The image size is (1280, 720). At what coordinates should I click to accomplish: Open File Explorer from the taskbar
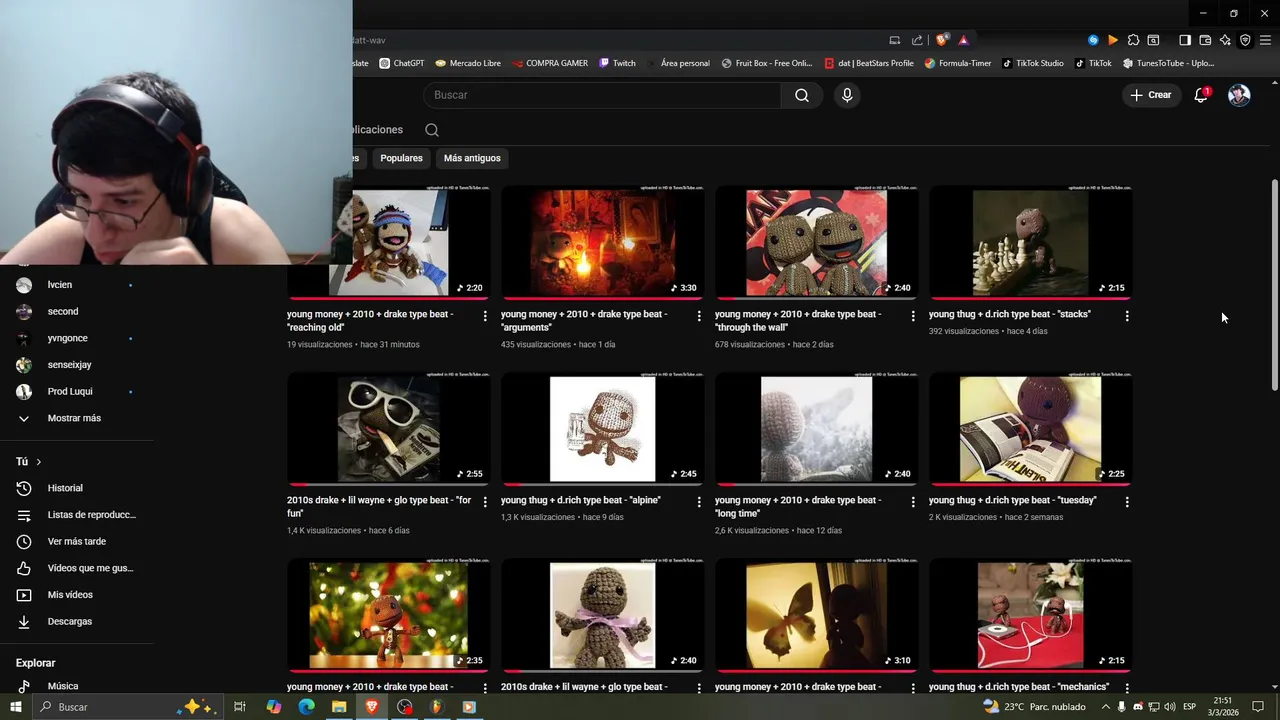coord(339,707)
